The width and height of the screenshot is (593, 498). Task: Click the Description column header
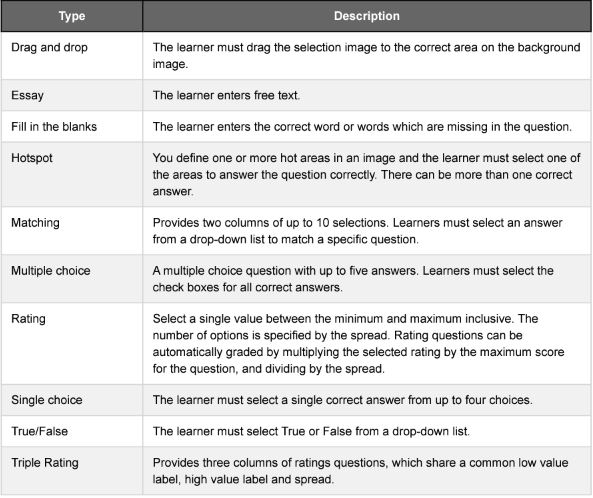click(x=367, y=16)
